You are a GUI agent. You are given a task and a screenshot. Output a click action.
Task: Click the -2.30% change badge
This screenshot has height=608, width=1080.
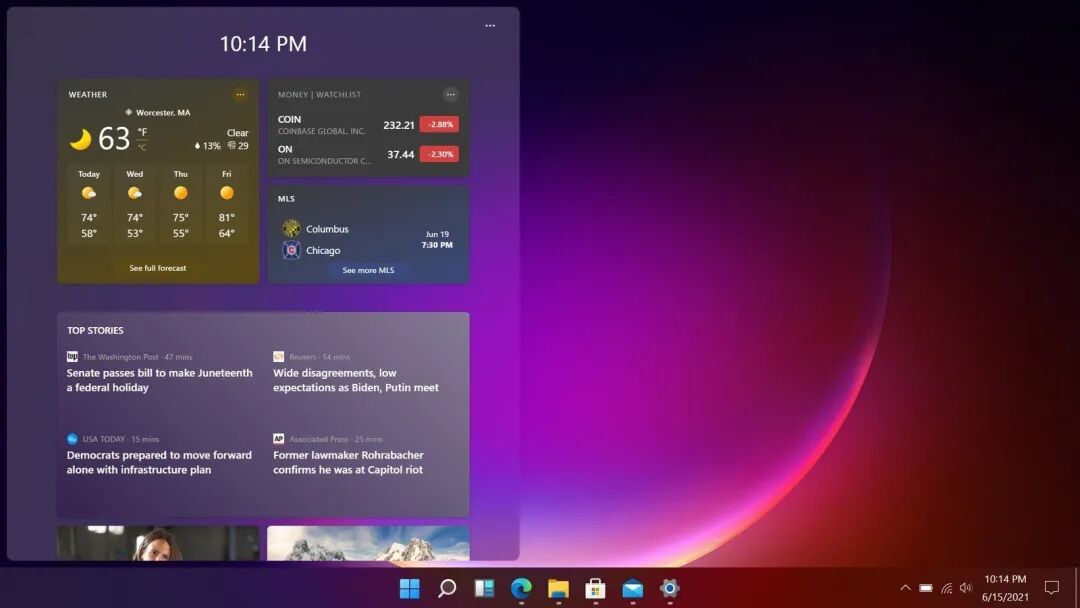click(x=439, y=154)
